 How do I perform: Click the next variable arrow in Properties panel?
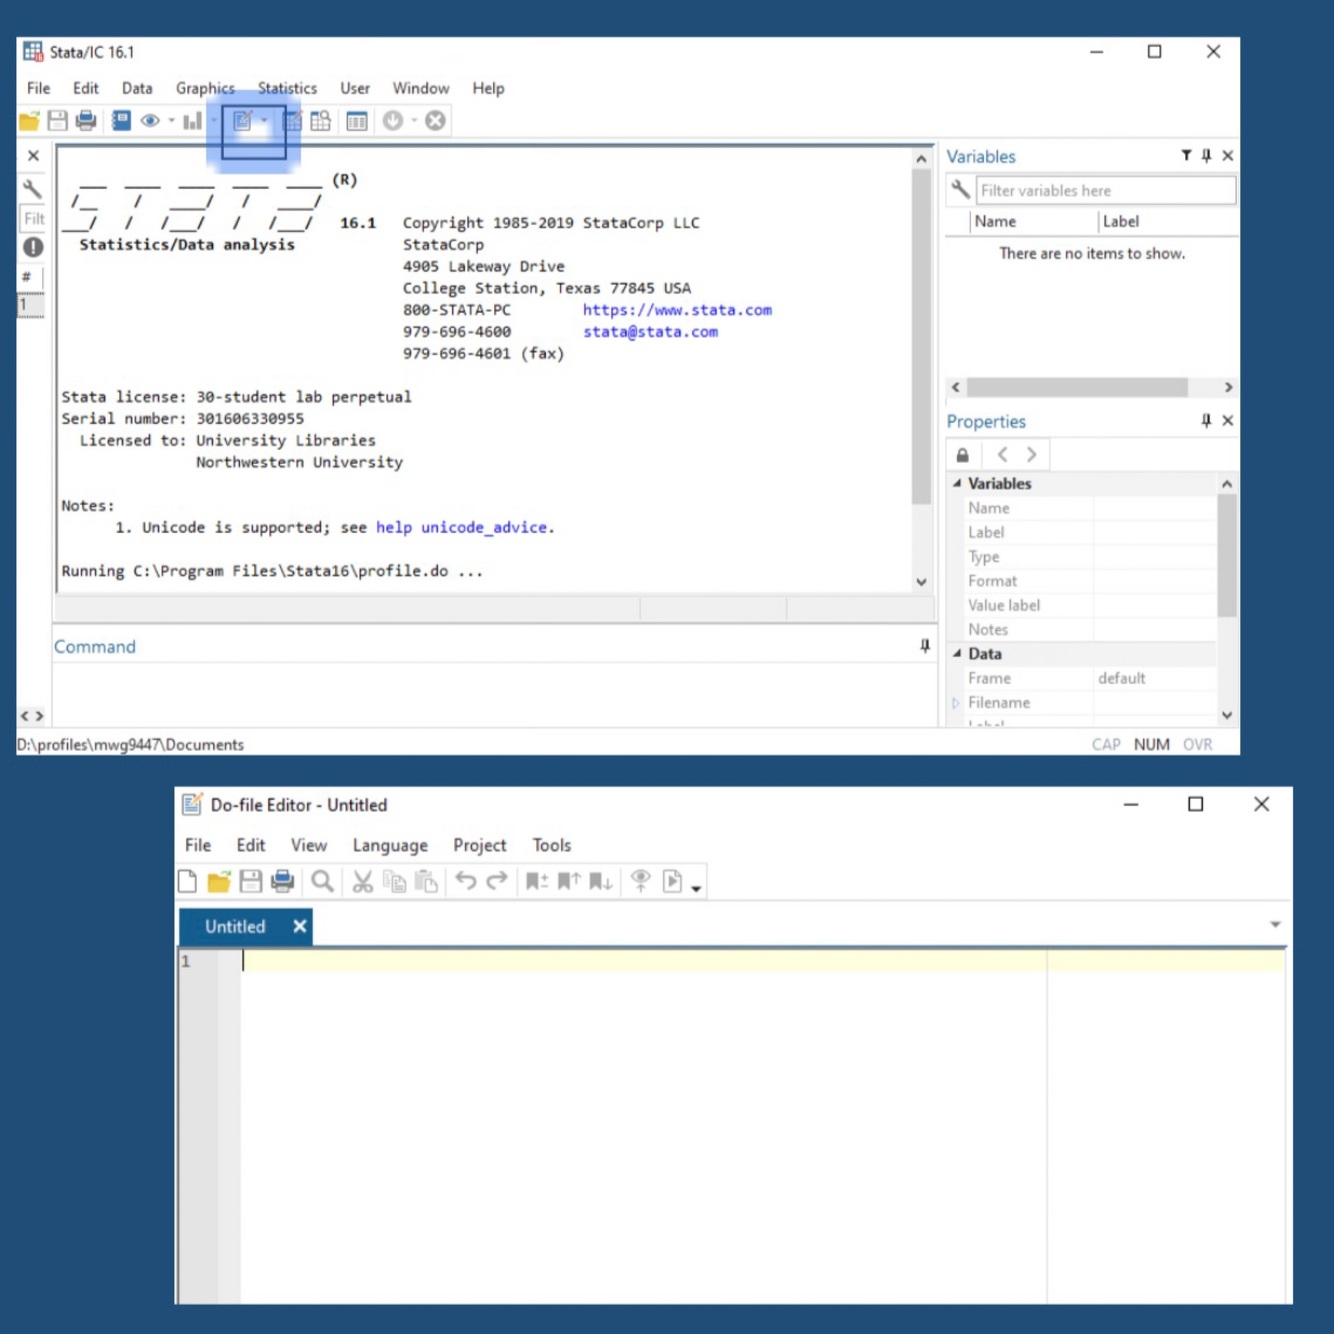click(1031, 455)
